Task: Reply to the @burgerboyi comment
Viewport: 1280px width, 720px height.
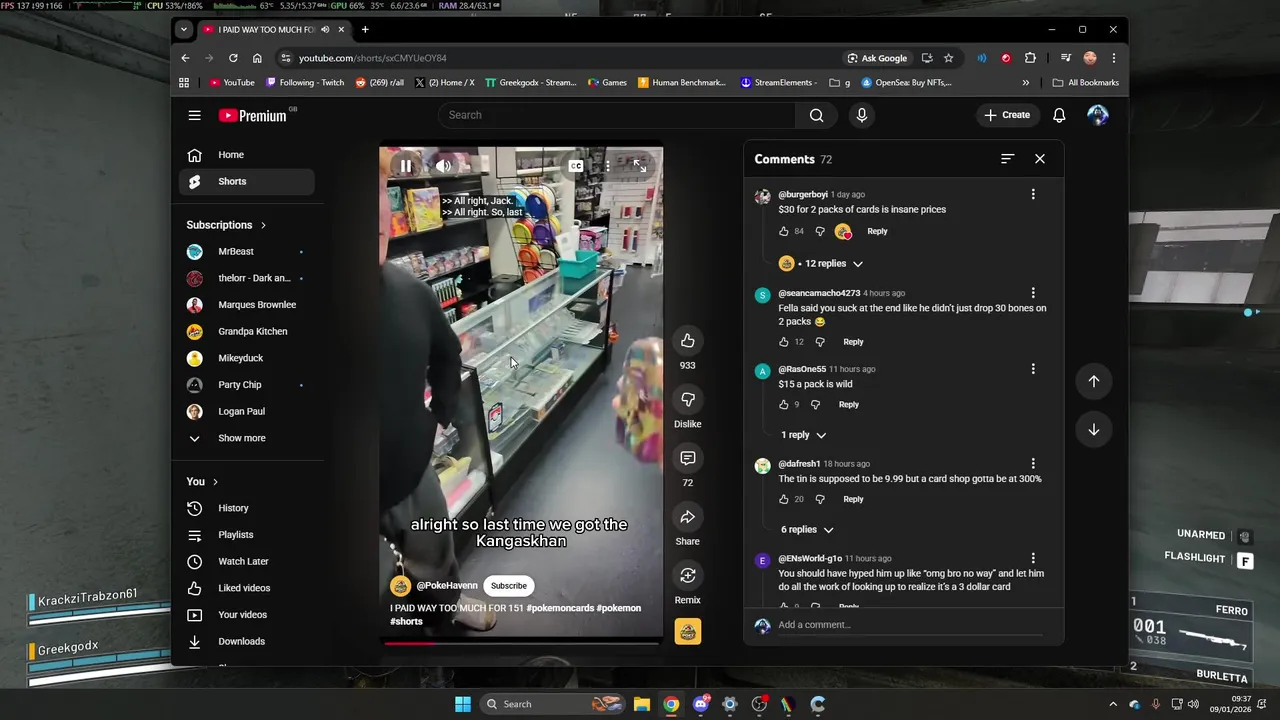Action: [877, 231]
